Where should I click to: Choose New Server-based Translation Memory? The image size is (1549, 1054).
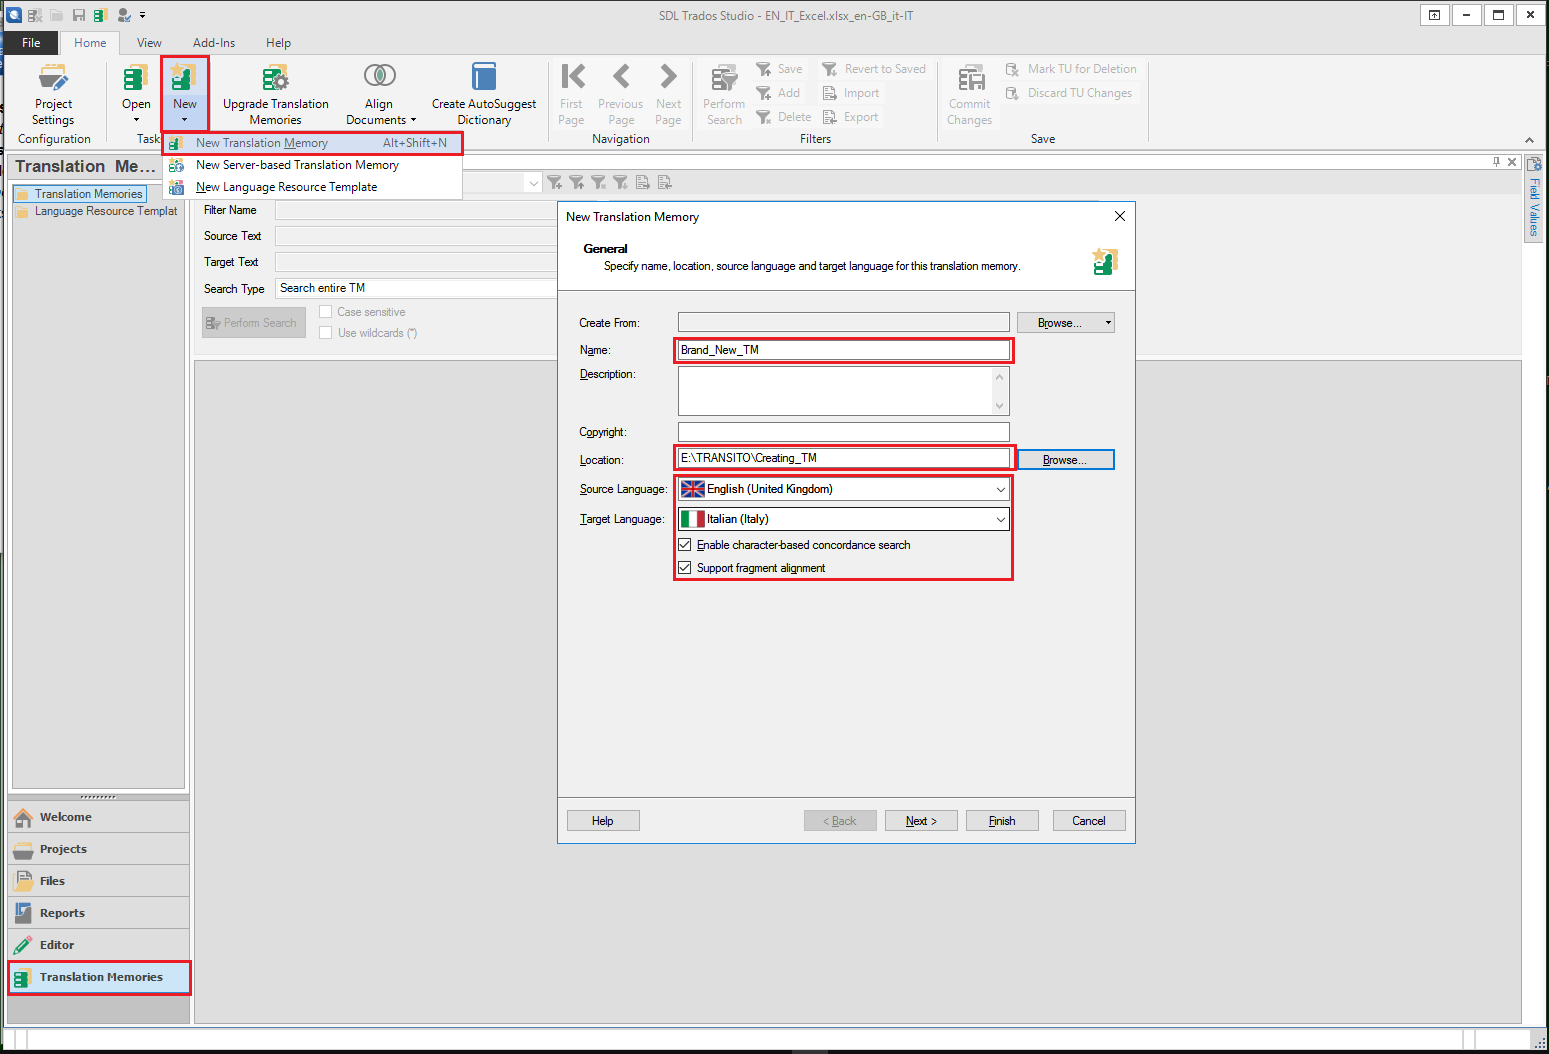[312, 165]
